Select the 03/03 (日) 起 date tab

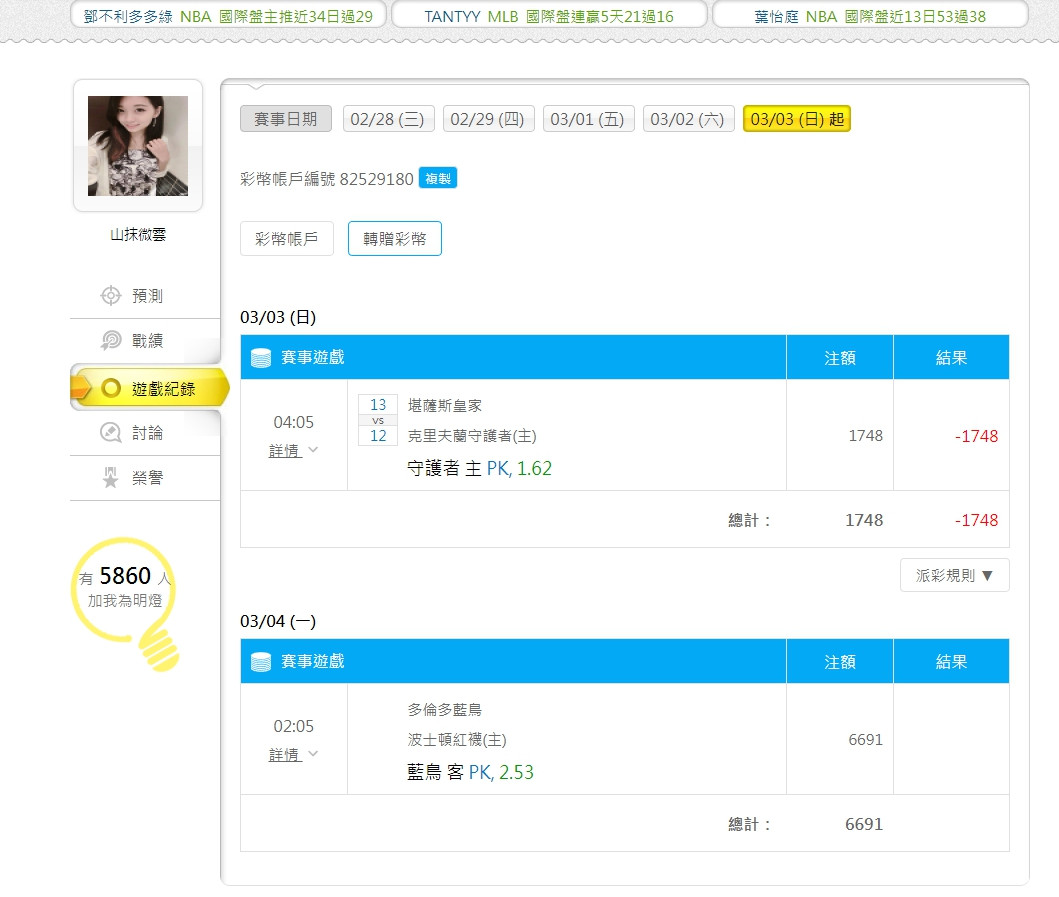coord(797,119)
